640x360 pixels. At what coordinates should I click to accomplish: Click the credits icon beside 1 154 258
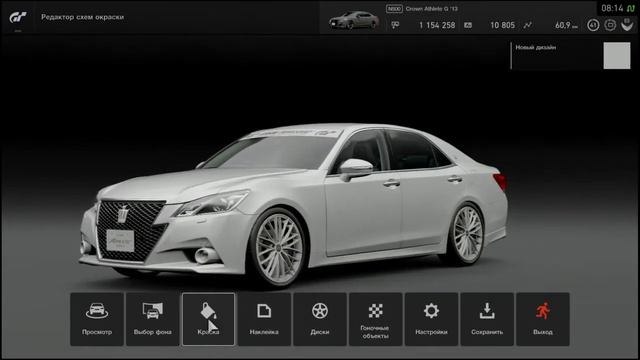coord(395,25)
